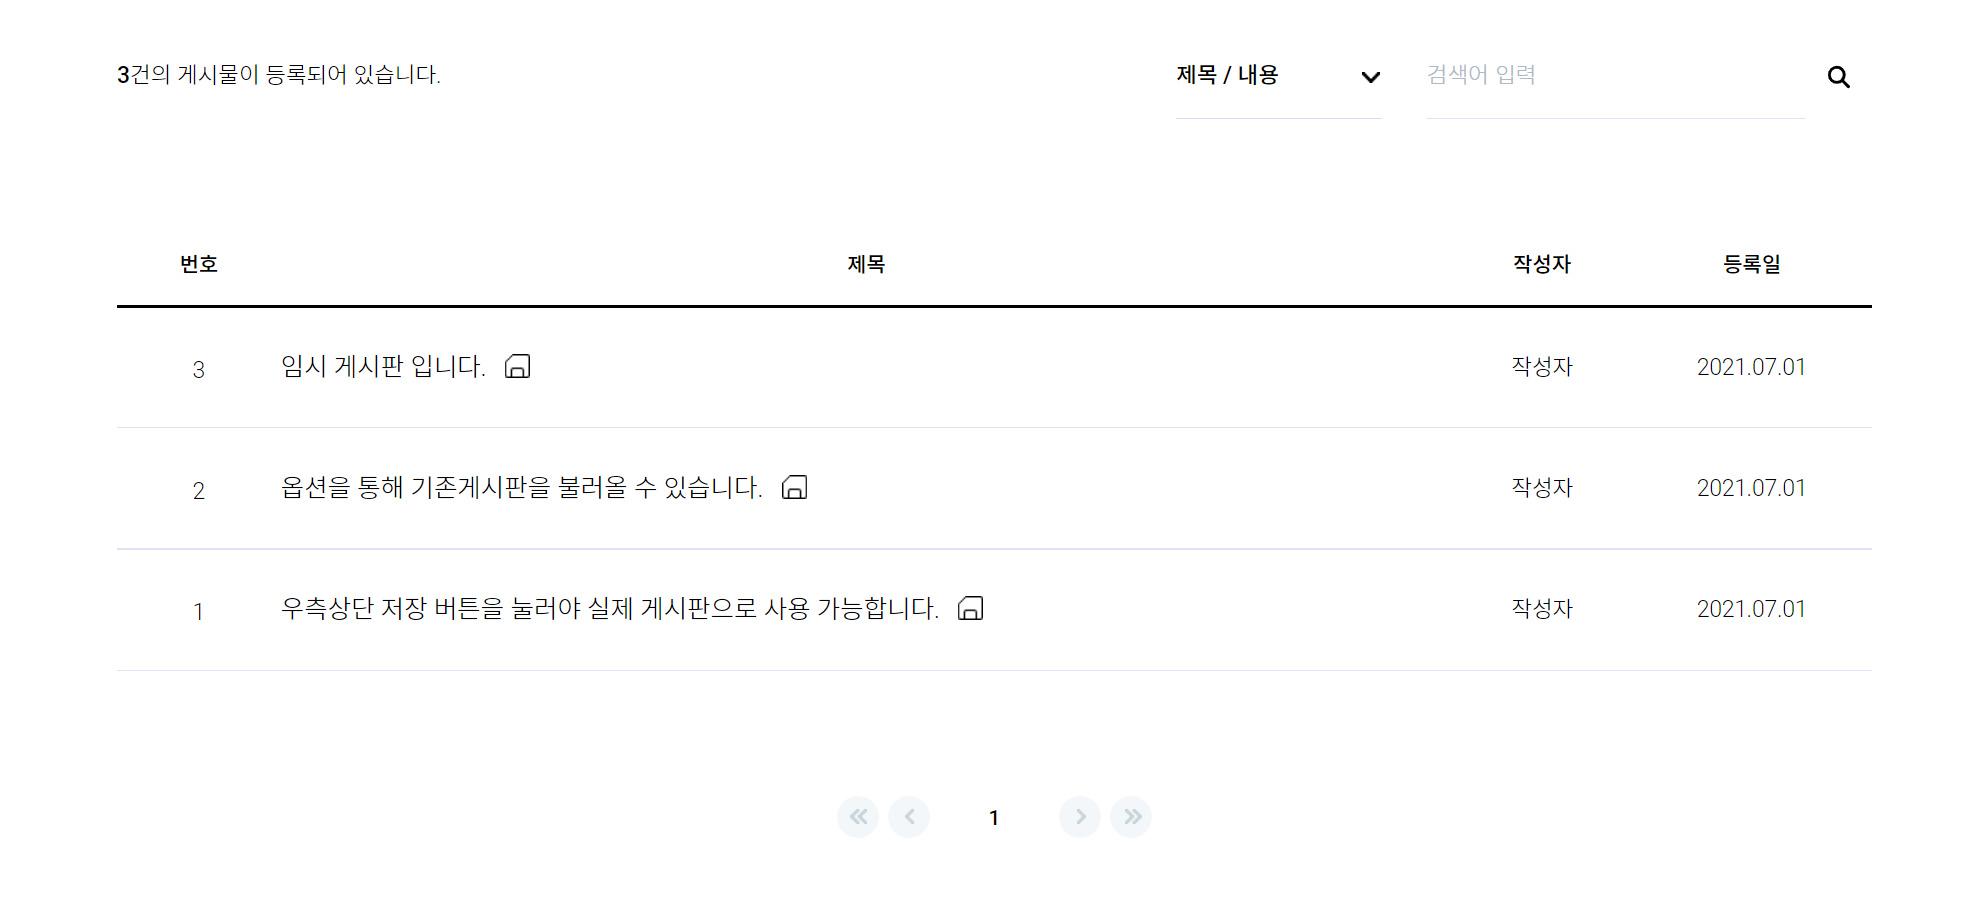Select page number 1 in pagination

point(994,818)
